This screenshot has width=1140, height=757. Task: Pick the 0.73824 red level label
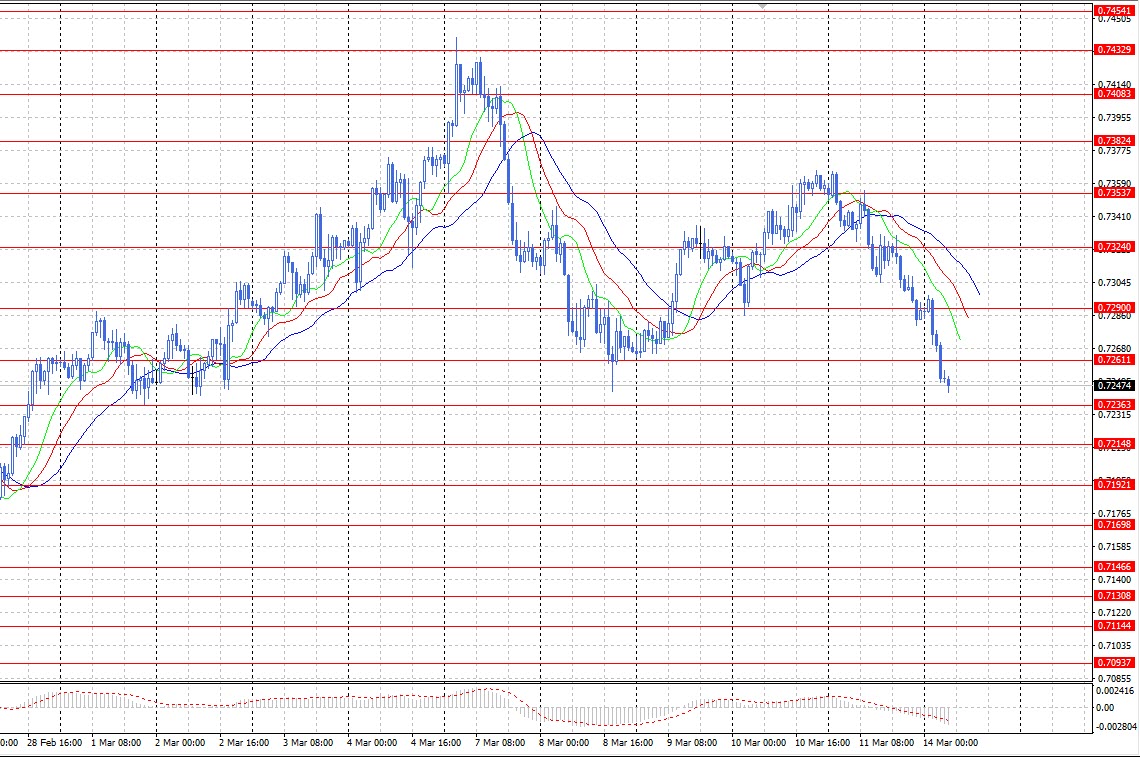[x=1114, y=141]
